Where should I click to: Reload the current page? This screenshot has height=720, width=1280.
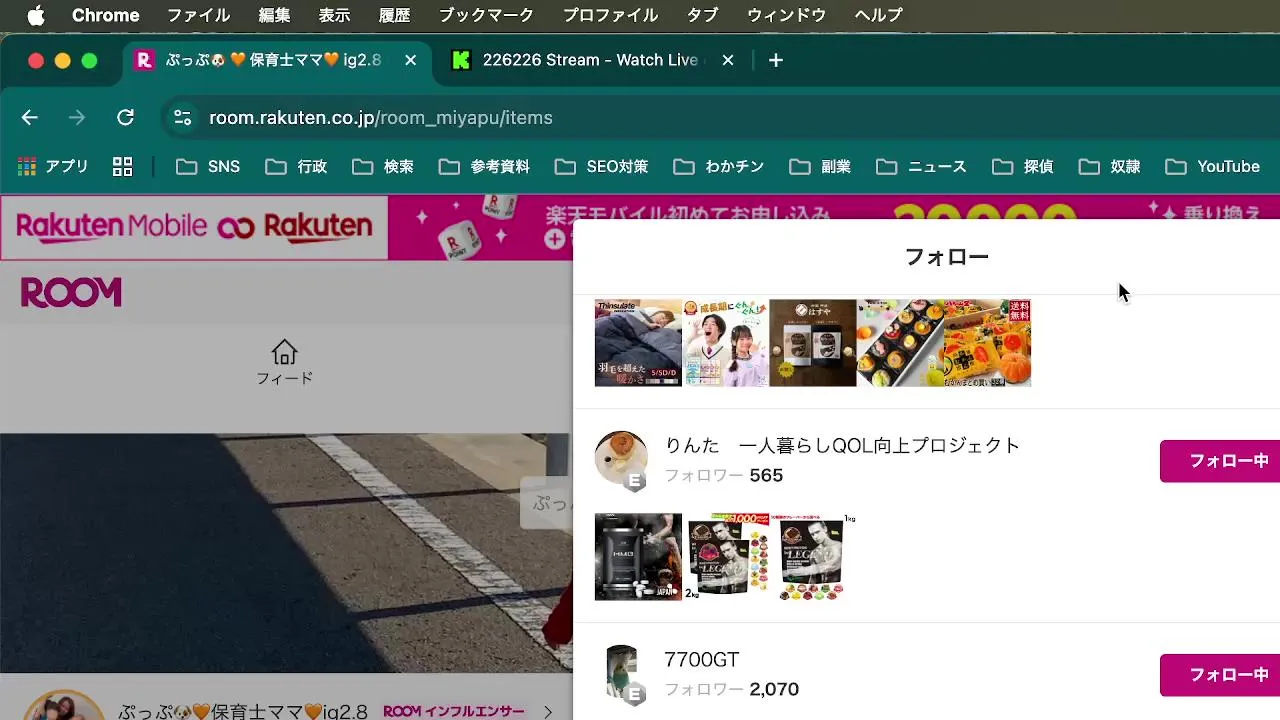(125, 118)
